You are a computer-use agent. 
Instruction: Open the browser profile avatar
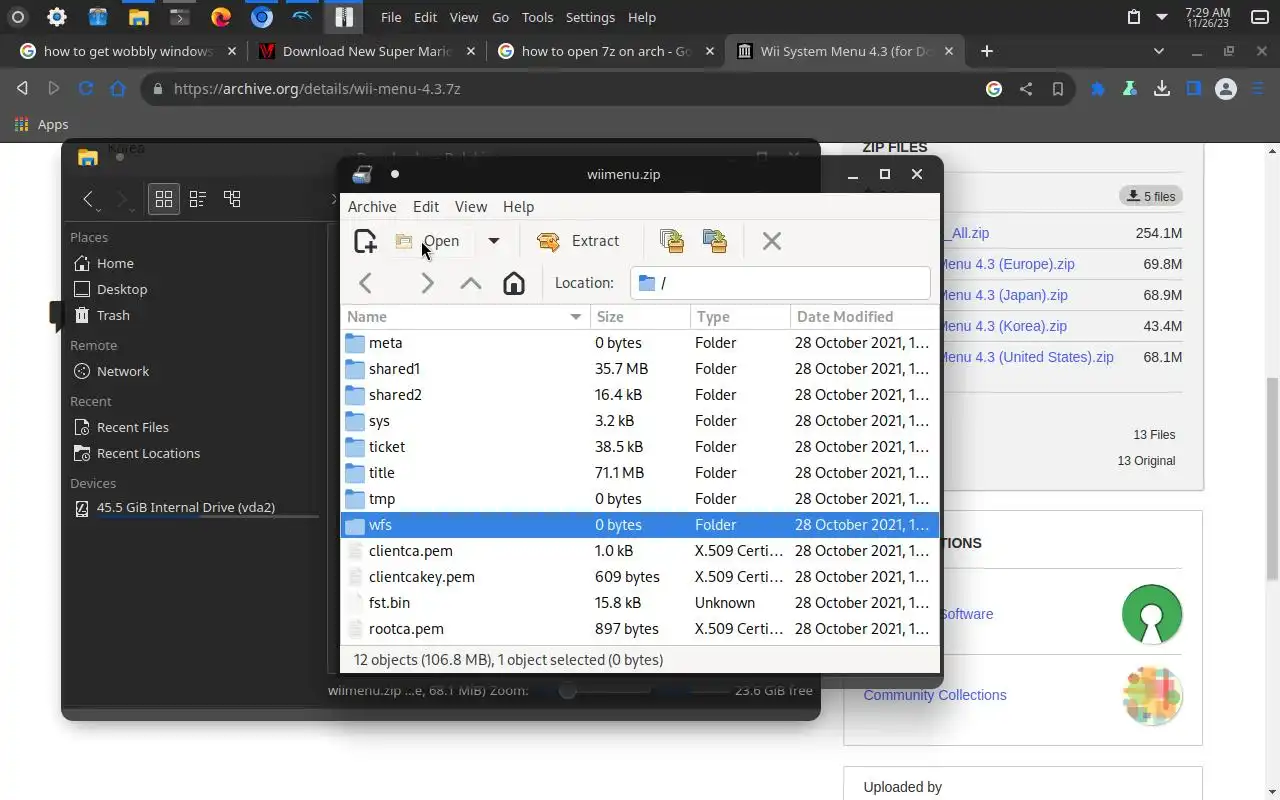point(1226,89)
